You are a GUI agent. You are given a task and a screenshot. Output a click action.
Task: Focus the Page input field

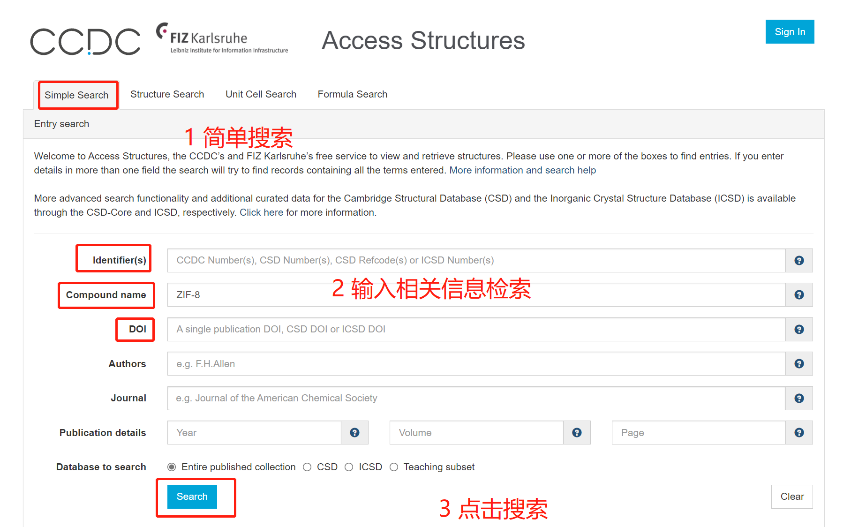[699, 433]
